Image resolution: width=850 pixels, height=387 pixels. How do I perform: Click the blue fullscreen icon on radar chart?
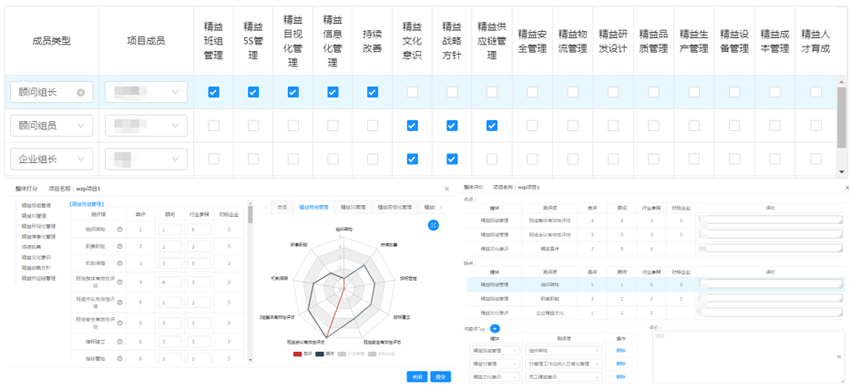(x=433, y=225)
